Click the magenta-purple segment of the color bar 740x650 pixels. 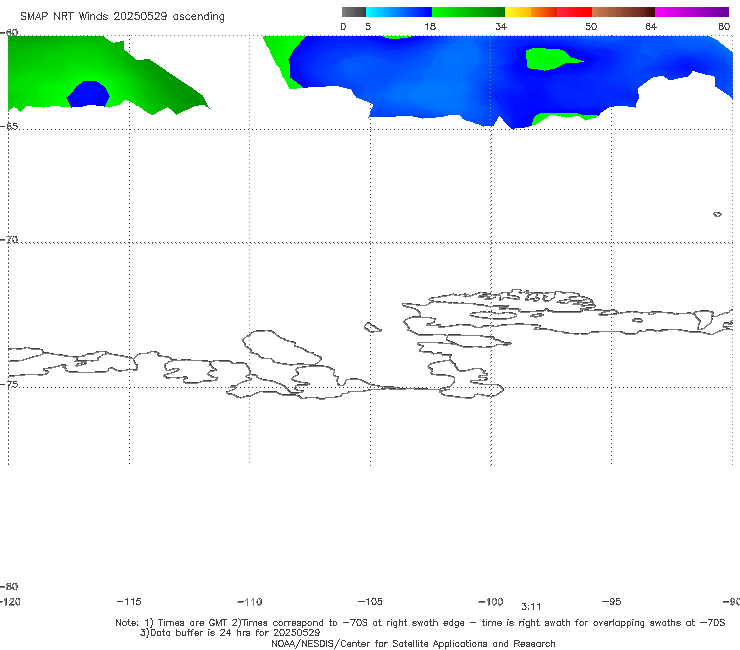point(692,12)
